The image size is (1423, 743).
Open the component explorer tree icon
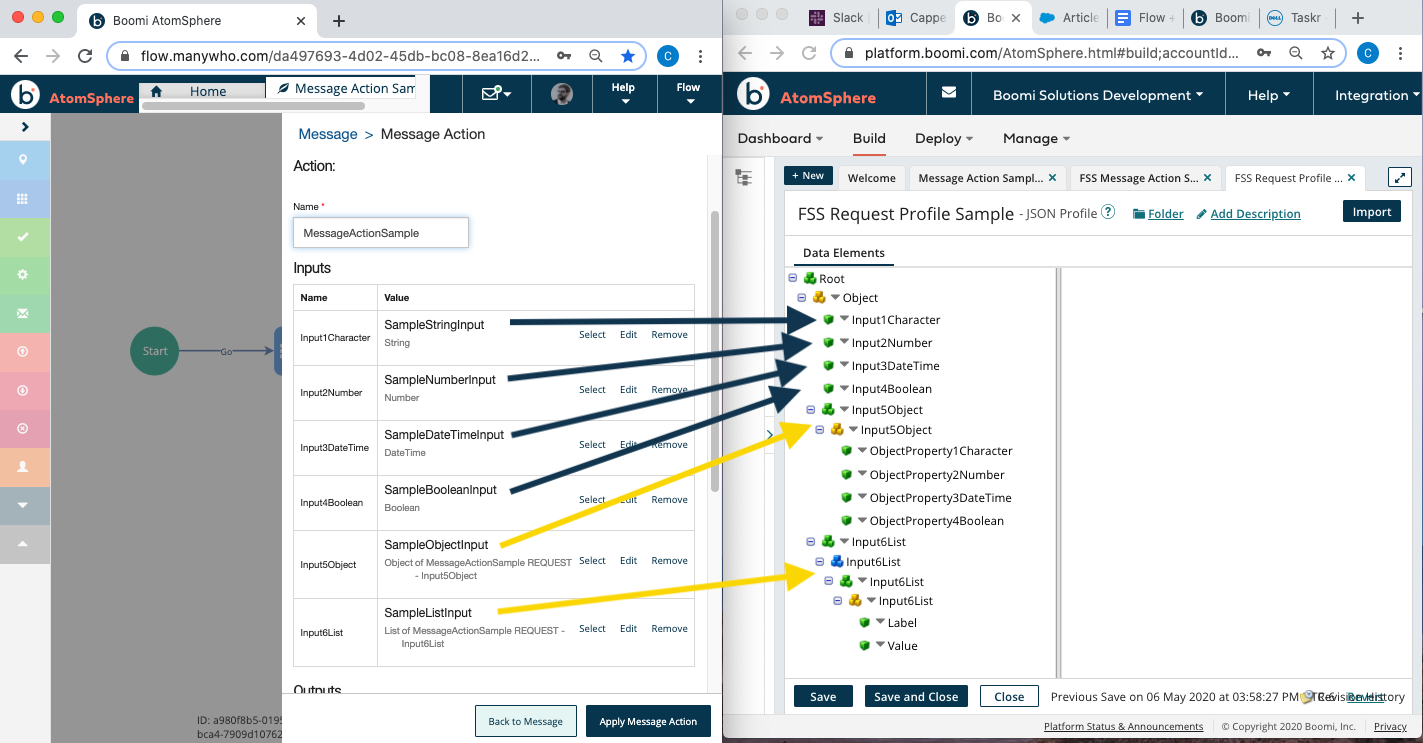(743, 177)
